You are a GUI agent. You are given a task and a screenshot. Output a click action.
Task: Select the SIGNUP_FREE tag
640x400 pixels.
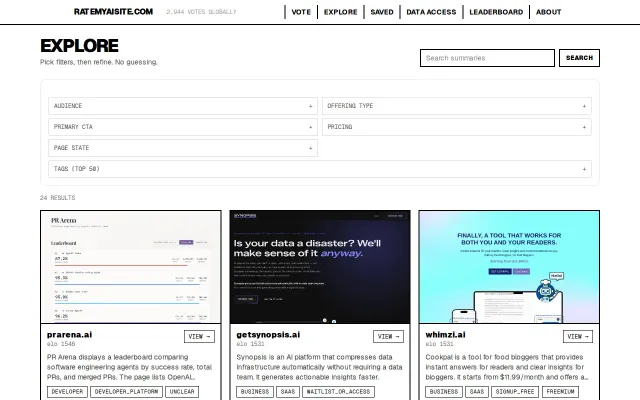(x=515, y=392)
